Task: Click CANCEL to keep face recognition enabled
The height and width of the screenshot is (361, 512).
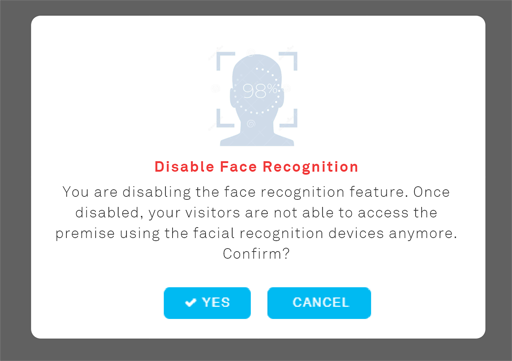Action: (319, 303)
